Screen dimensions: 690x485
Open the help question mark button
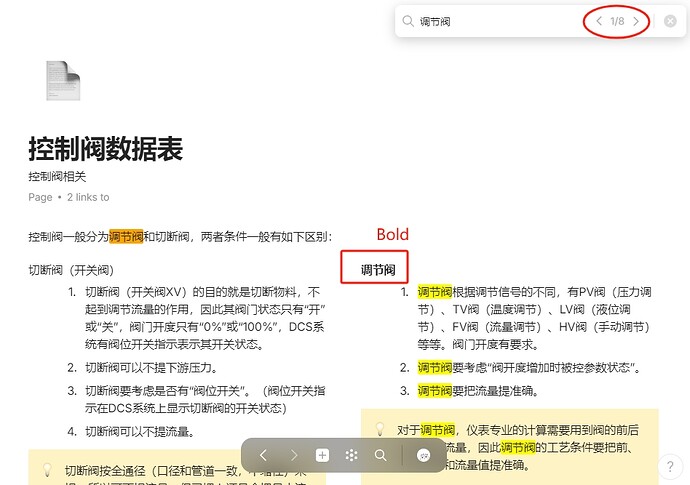tap(670, 466)
